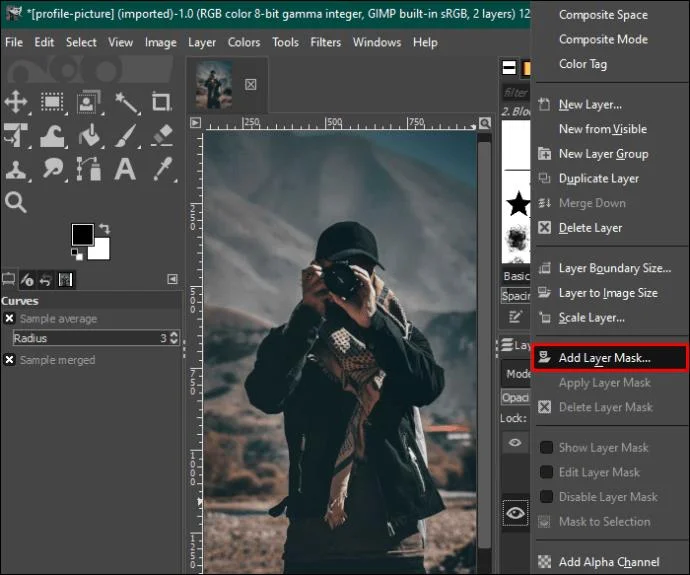690x575 pixels.
Task: Open the Undo History tab
Action: (45, 279)
